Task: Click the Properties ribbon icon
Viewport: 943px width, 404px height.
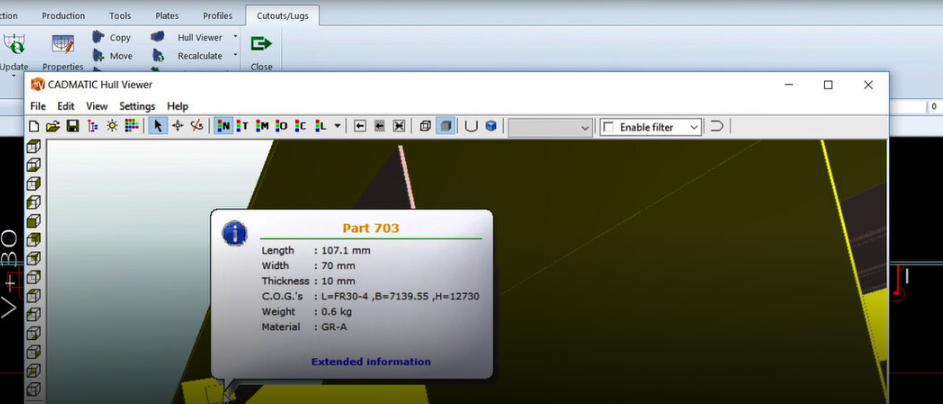Action: 63,46
